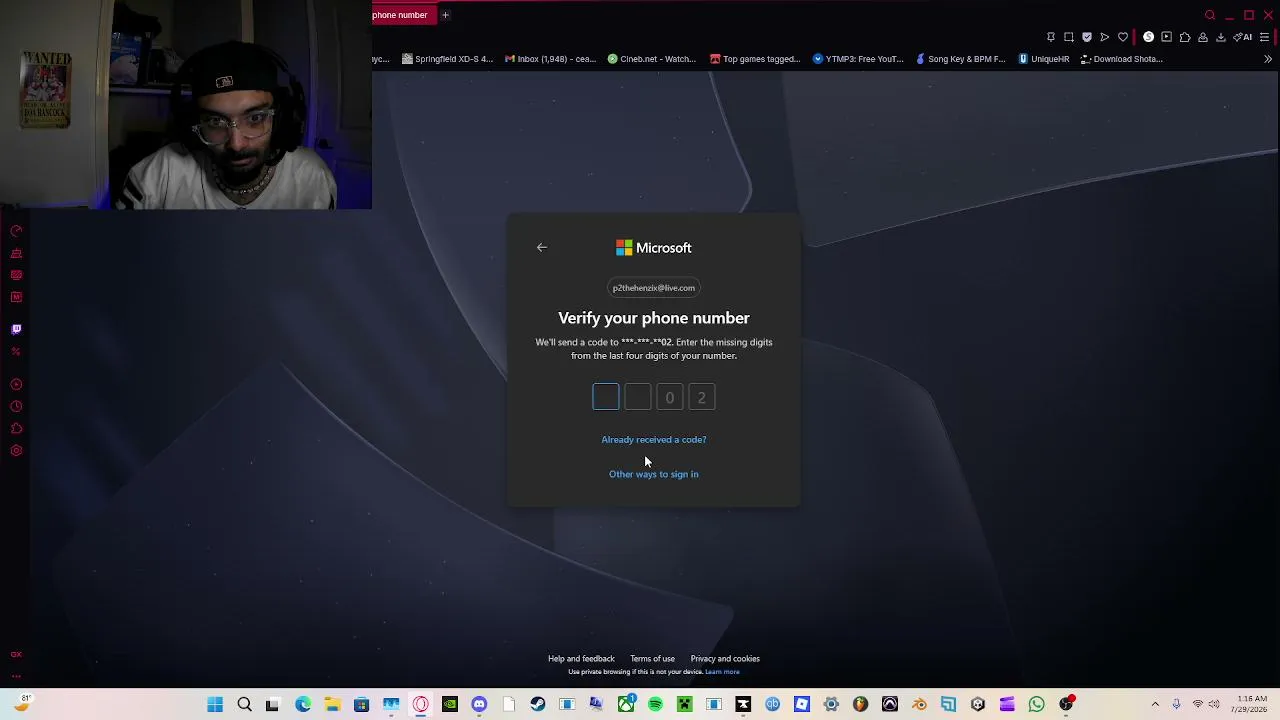Expand the bookmarks bar overflow chevron
This screenshot has width=1280, height=720.
point(1268,59)
